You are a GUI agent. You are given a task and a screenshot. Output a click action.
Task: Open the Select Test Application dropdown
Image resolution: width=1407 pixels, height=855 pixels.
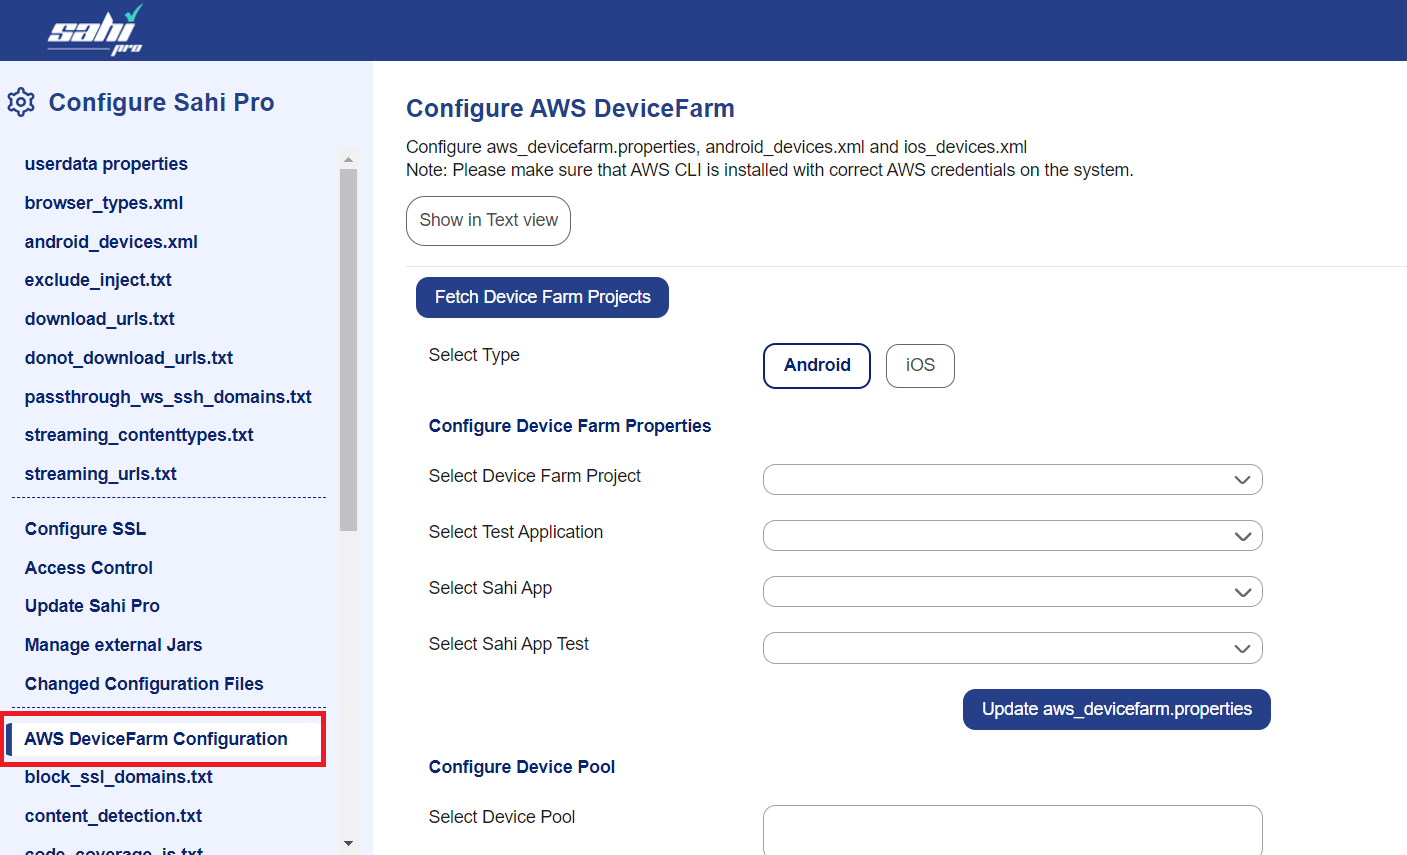click(x=1012, y=536)
